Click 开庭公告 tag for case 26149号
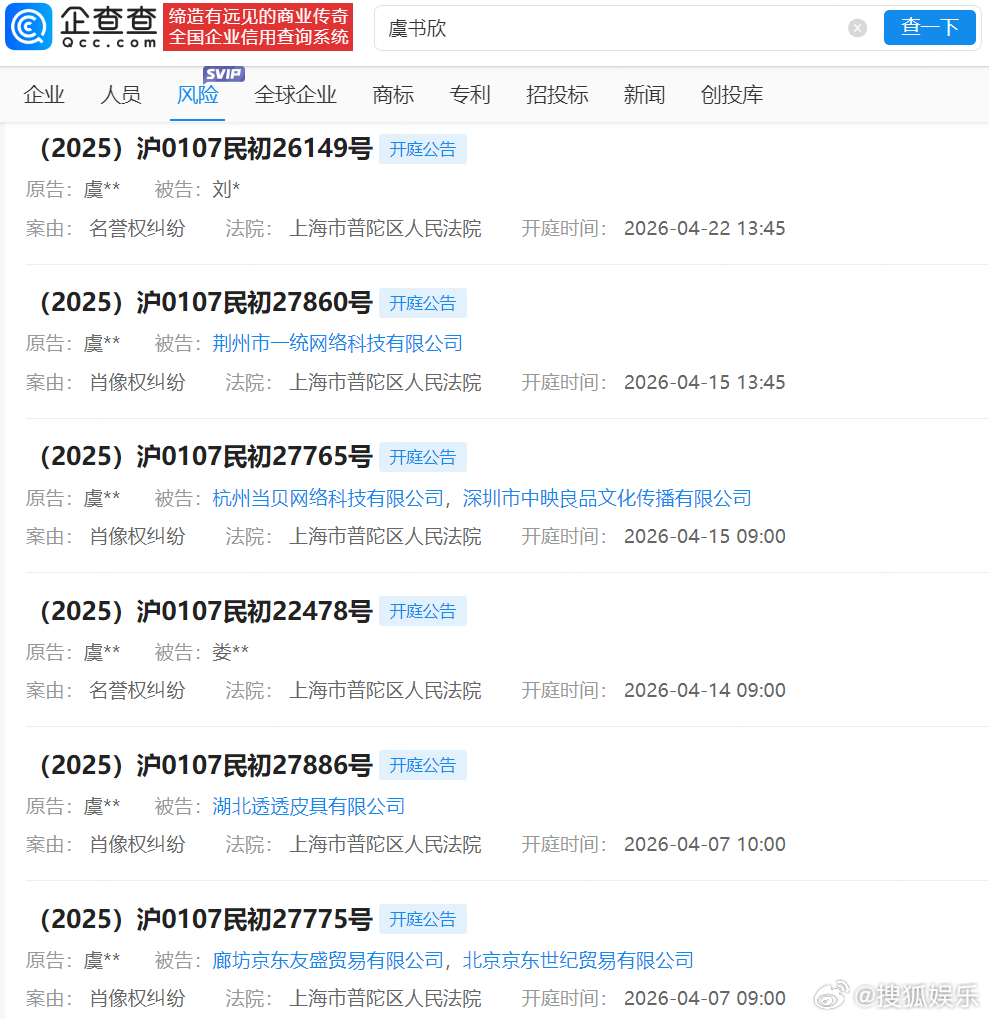Image resolution: width=989 pixels, height=1019 pixels. [423, 149]
